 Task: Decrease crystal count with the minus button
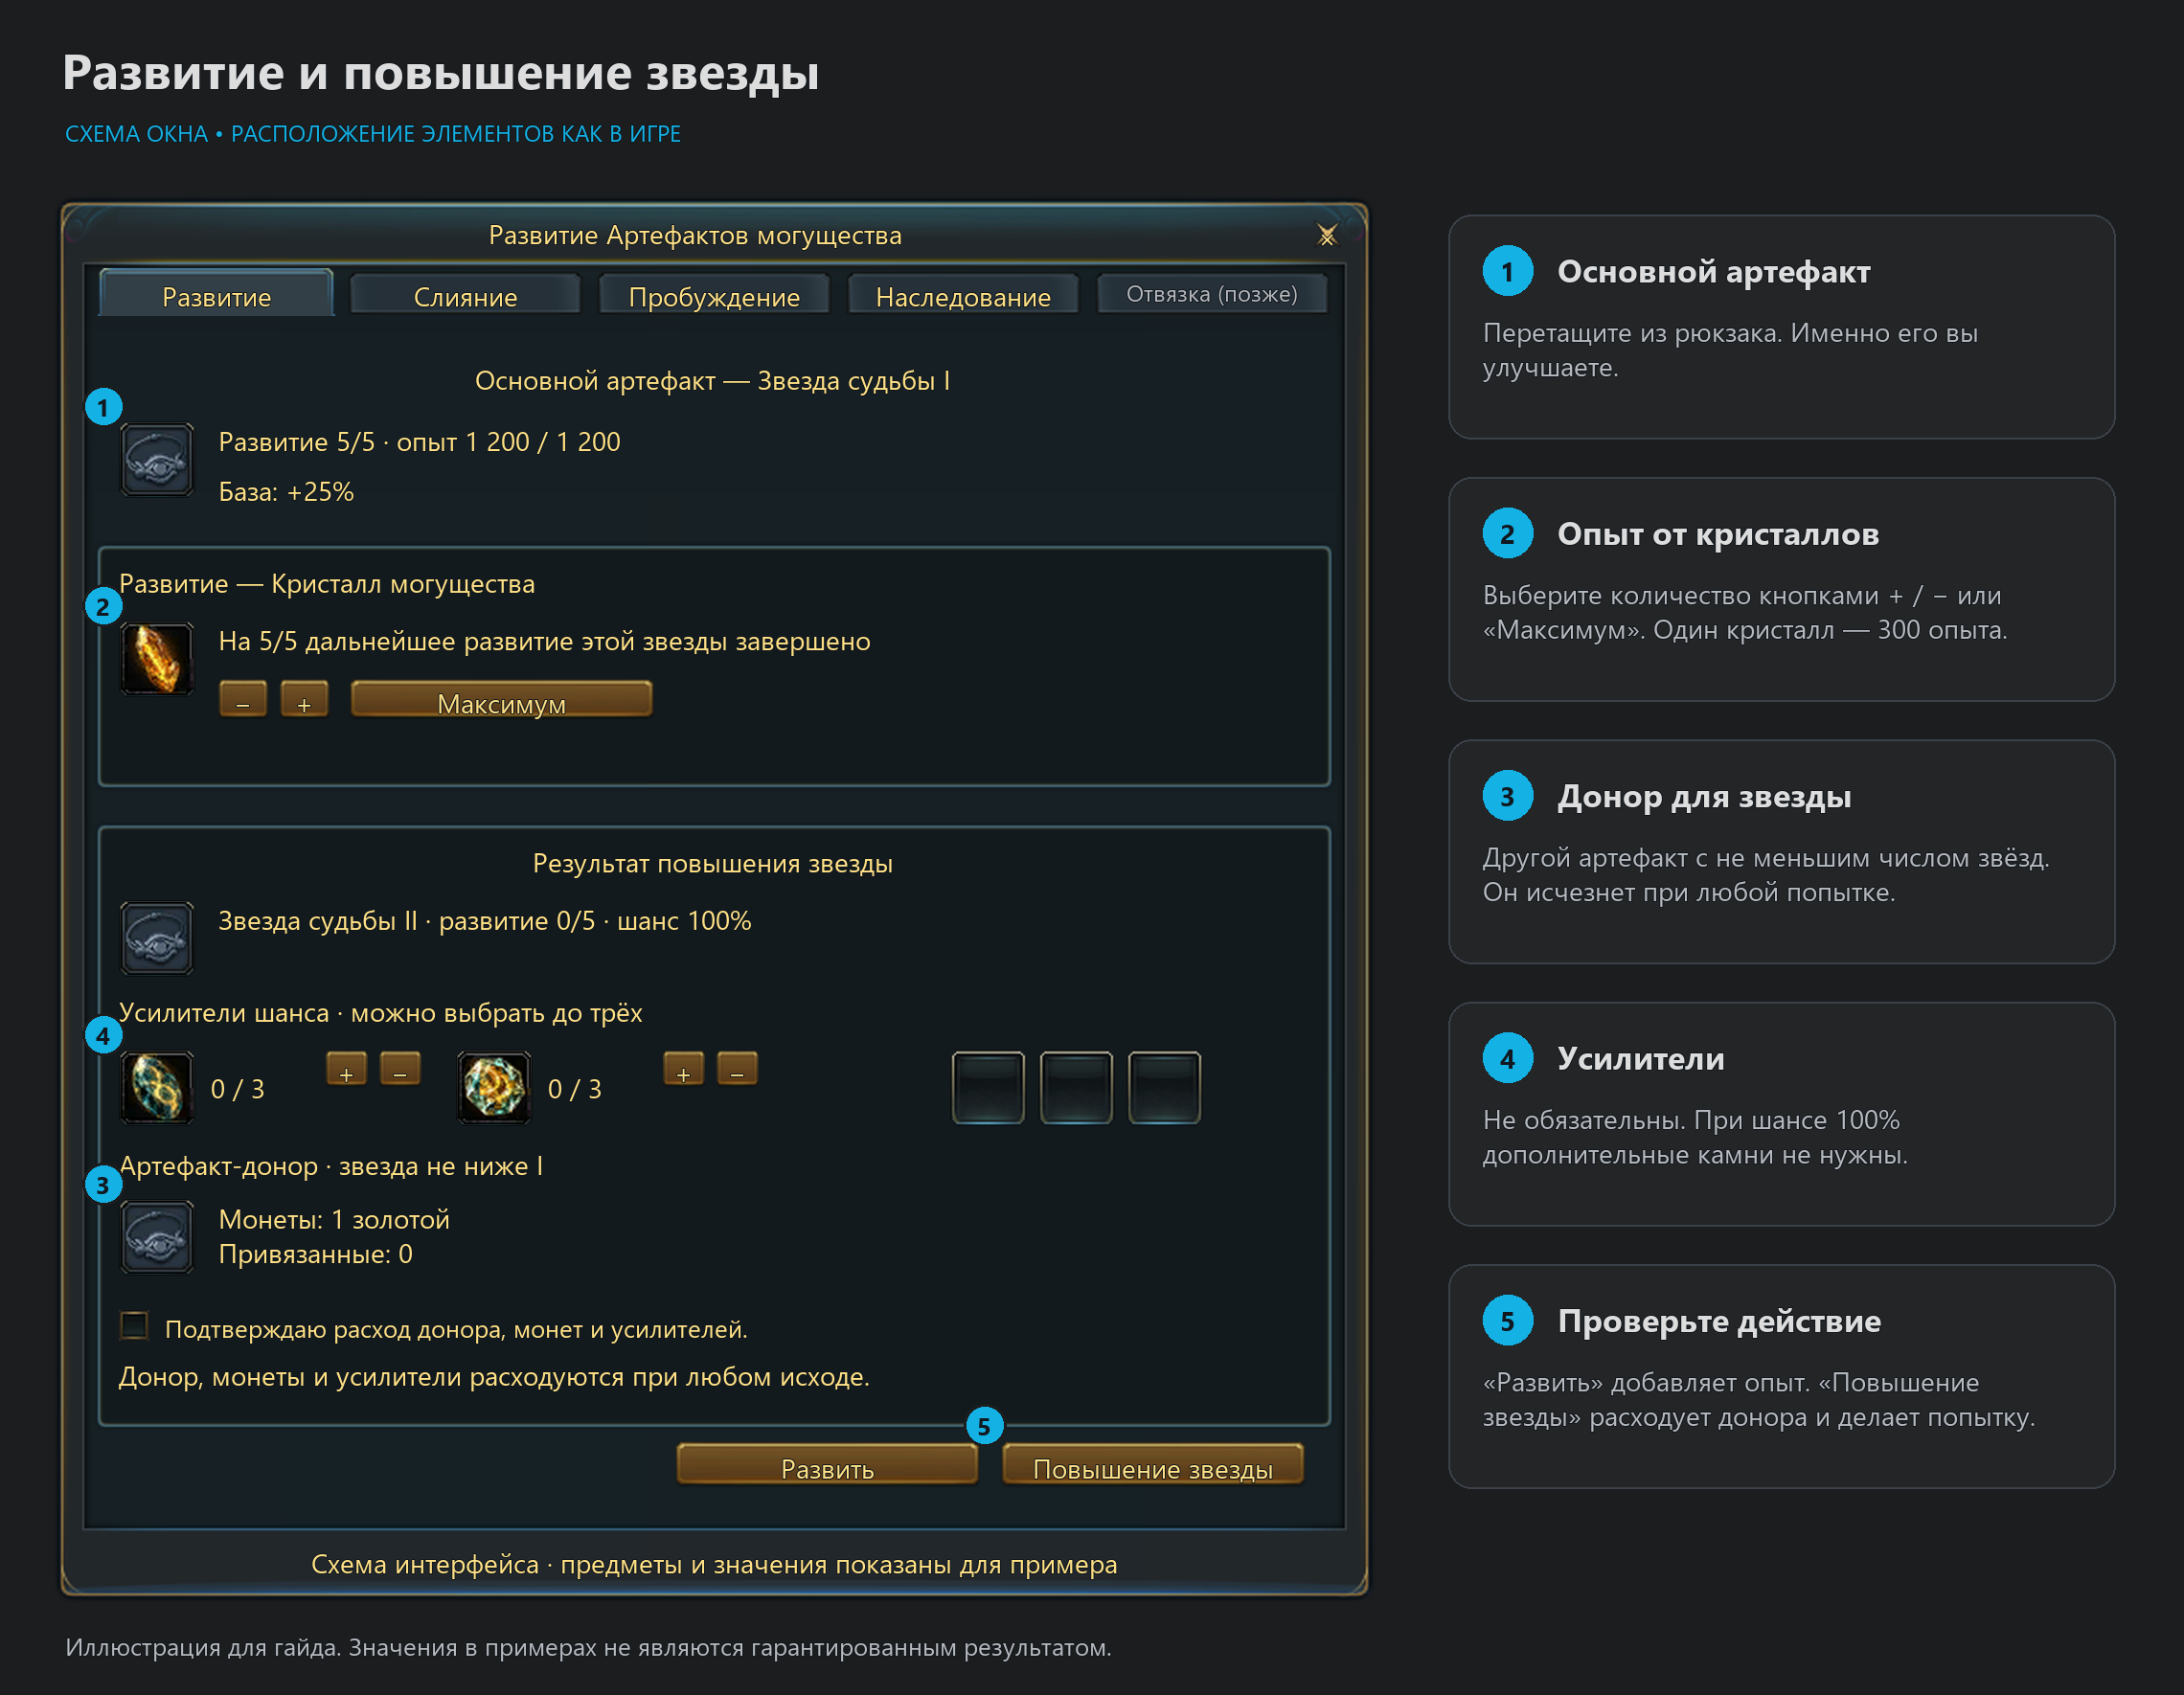tap(243, 699)
